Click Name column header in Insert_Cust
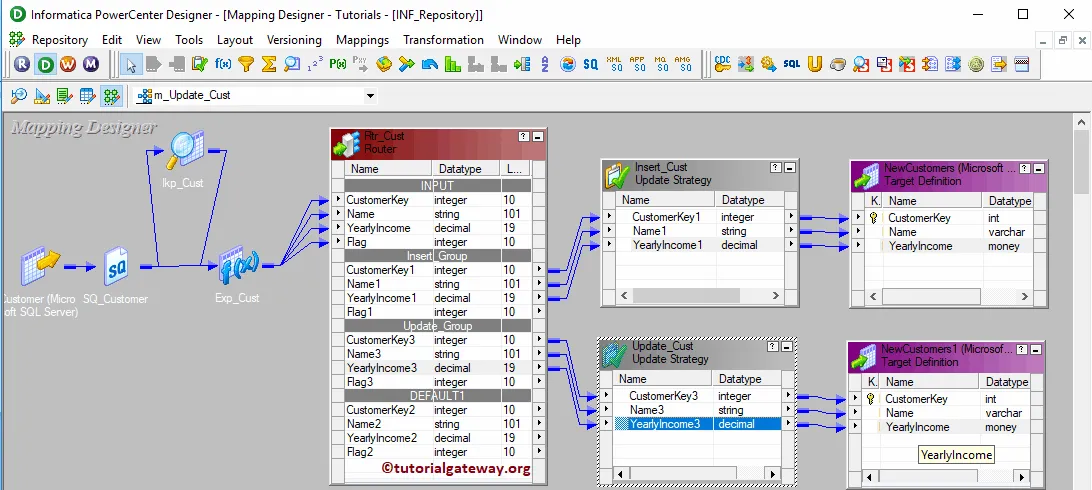 coord(668,200)
